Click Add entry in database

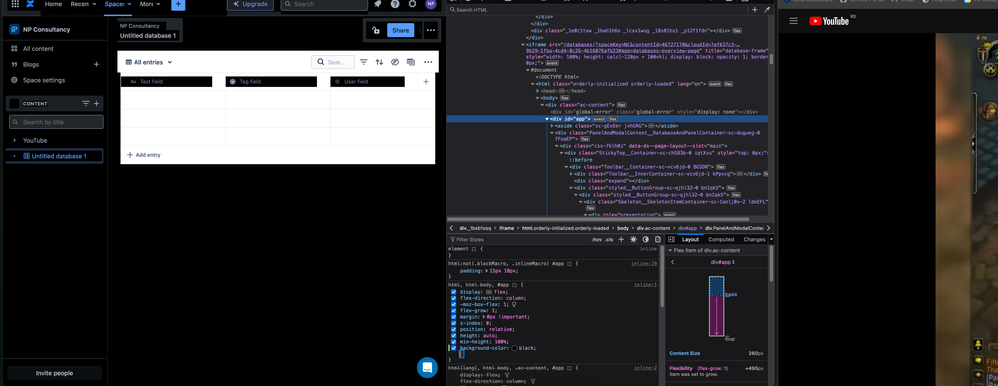coord(144,155)
